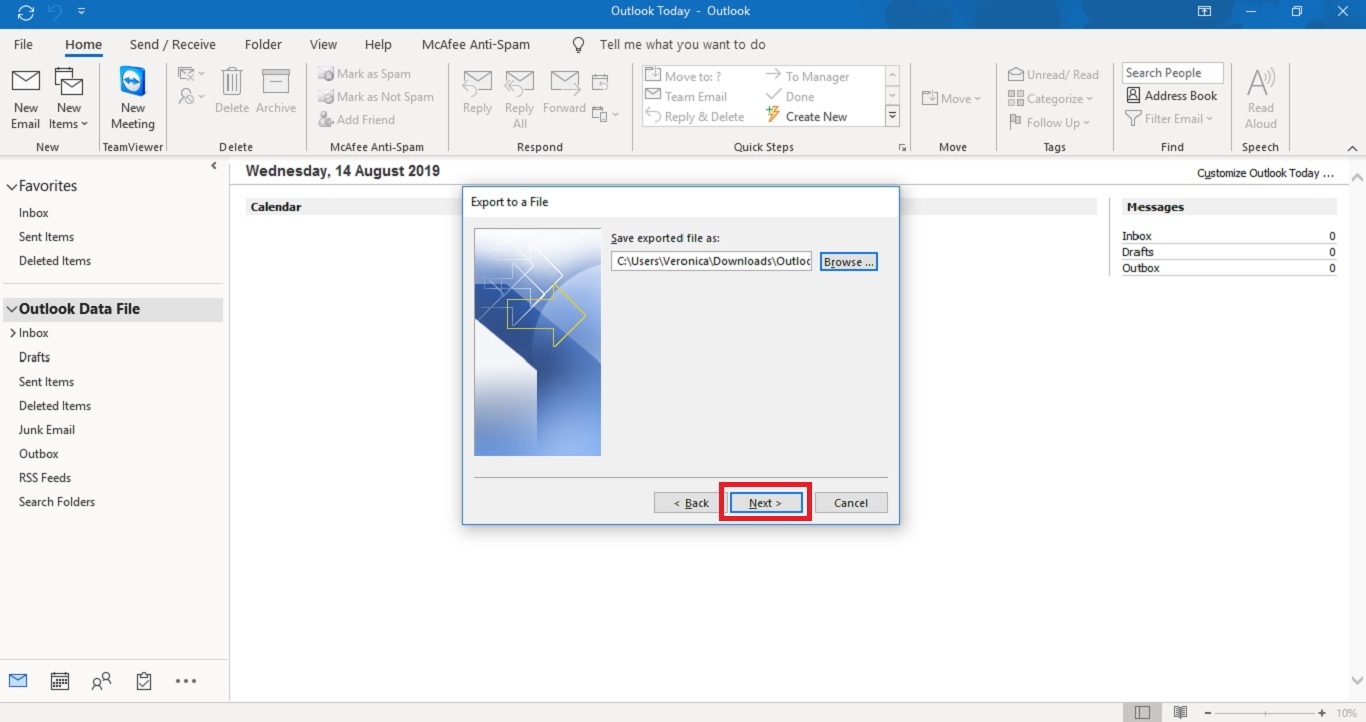Select Done quick step
1366x722 pixels.
(x=790, y=96)
